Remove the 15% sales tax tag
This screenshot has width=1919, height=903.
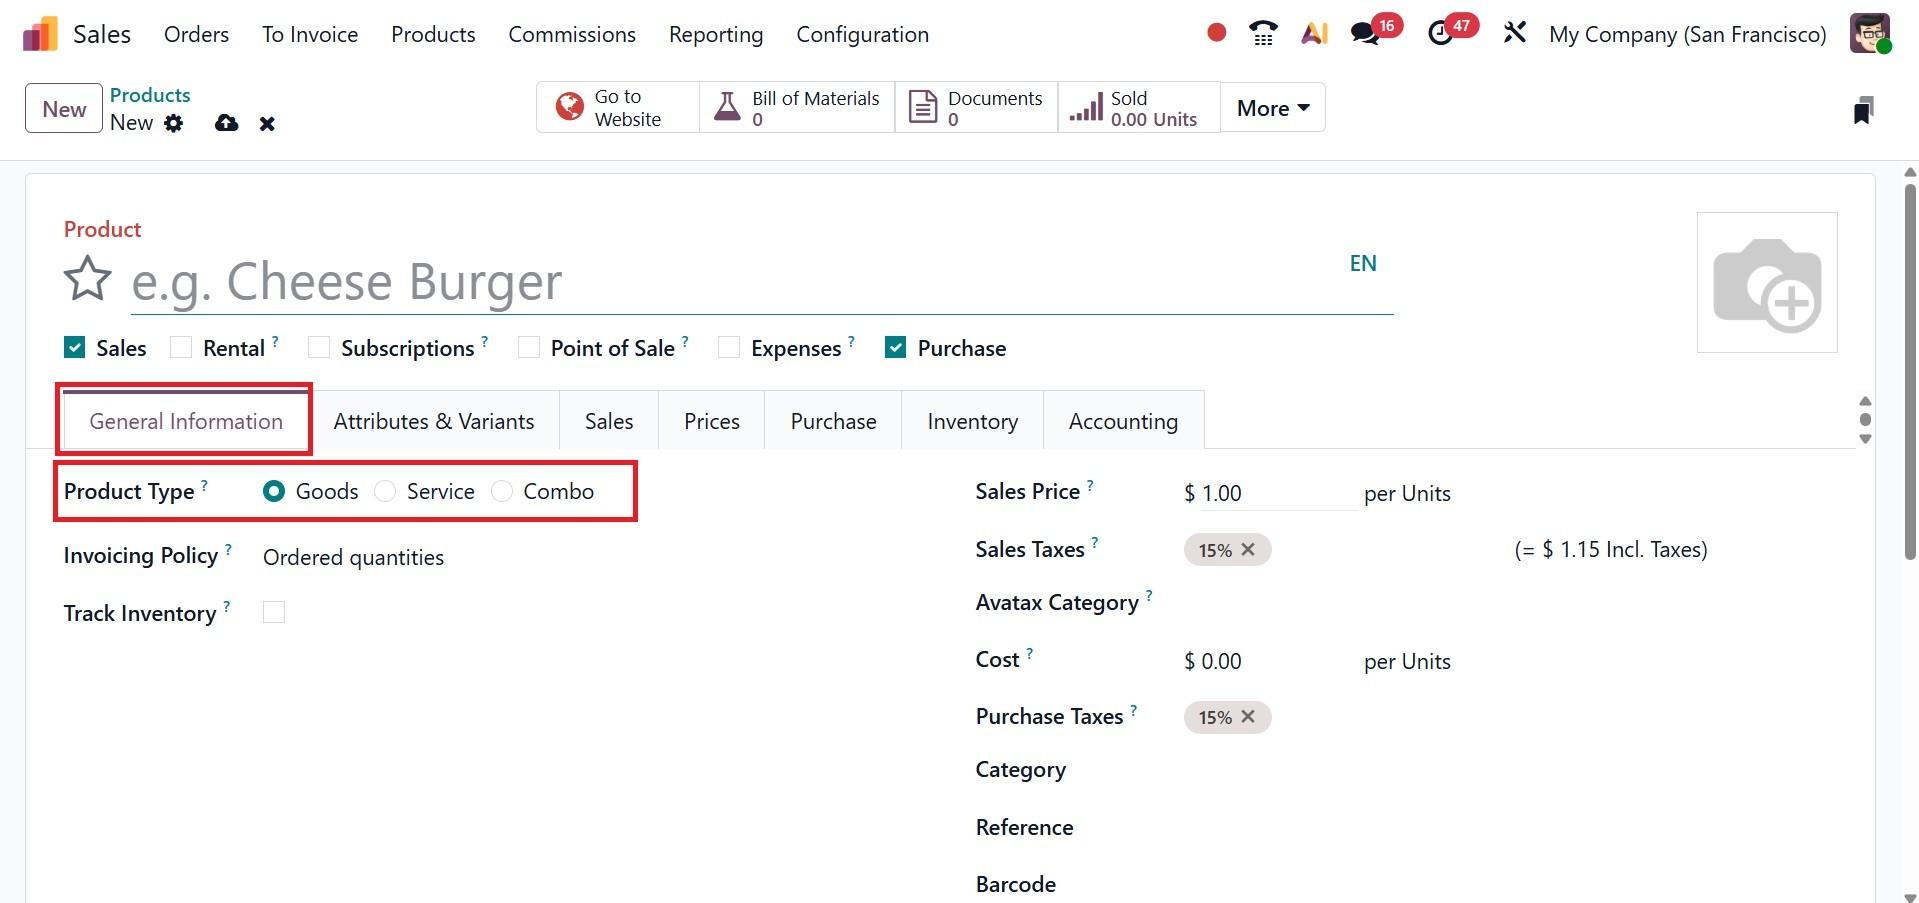tap(1248, 550)
